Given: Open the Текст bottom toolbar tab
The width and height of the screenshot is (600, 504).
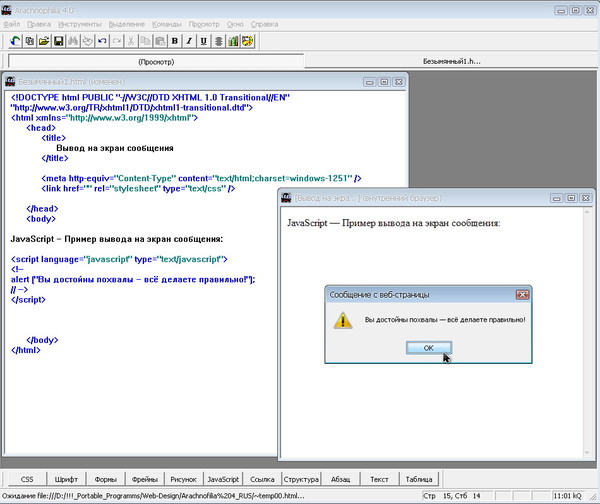Looking at the screenshot, I should click(x=379, y=479).
